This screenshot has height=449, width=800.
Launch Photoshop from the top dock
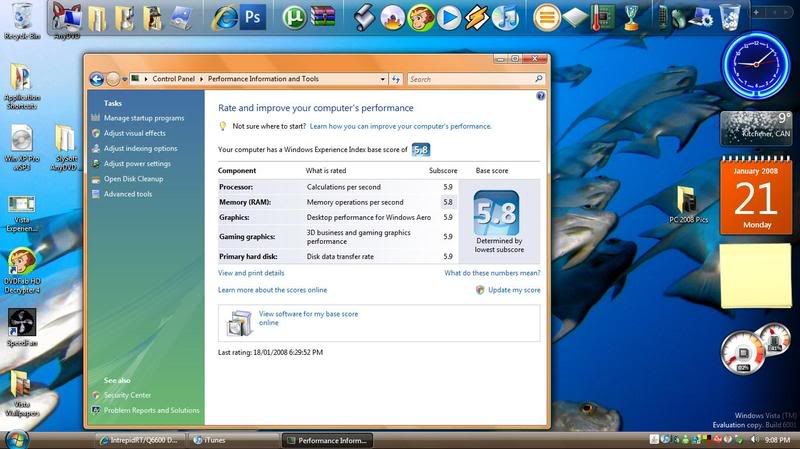click(x=254, y=17)
